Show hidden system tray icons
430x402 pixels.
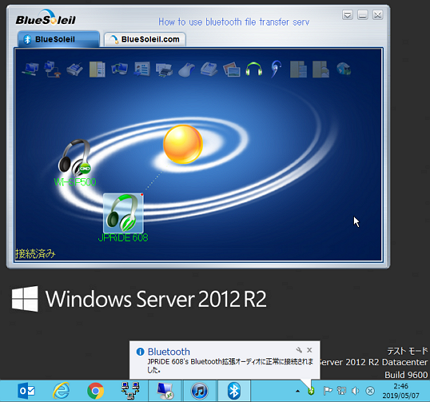point(298,391)
